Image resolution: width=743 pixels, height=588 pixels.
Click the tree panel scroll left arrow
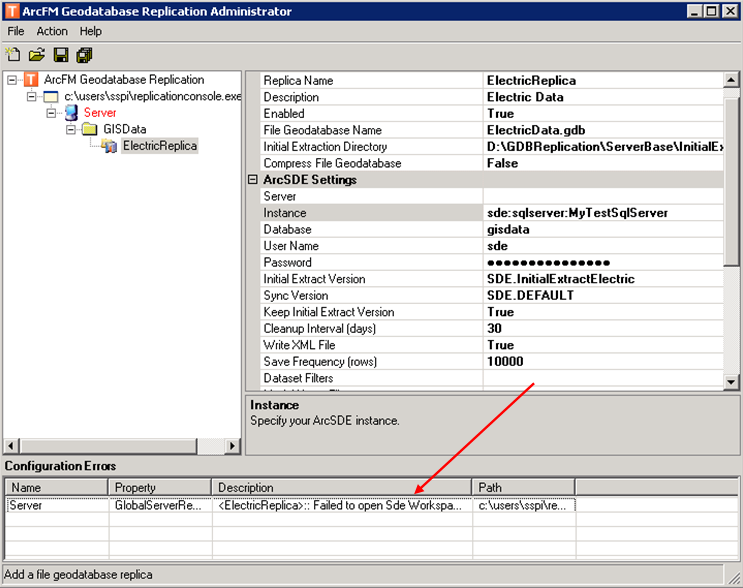point(12,446)
